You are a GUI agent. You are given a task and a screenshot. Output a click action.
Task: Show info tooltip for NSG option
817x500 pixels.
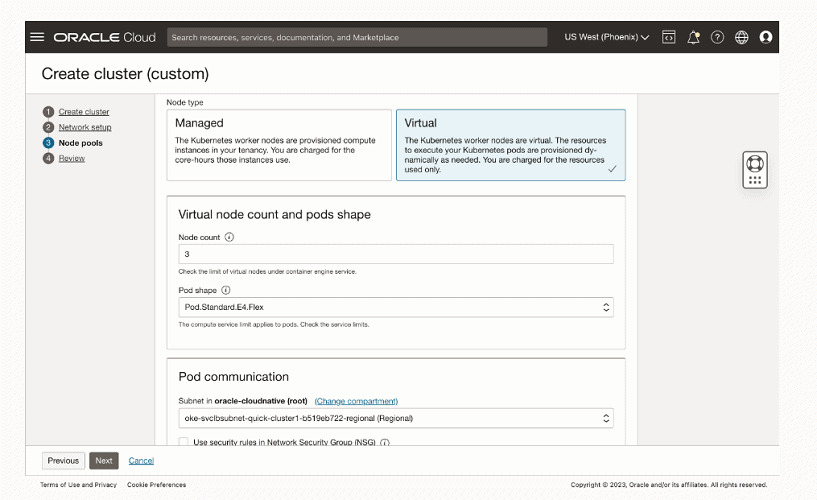point(385,442)
